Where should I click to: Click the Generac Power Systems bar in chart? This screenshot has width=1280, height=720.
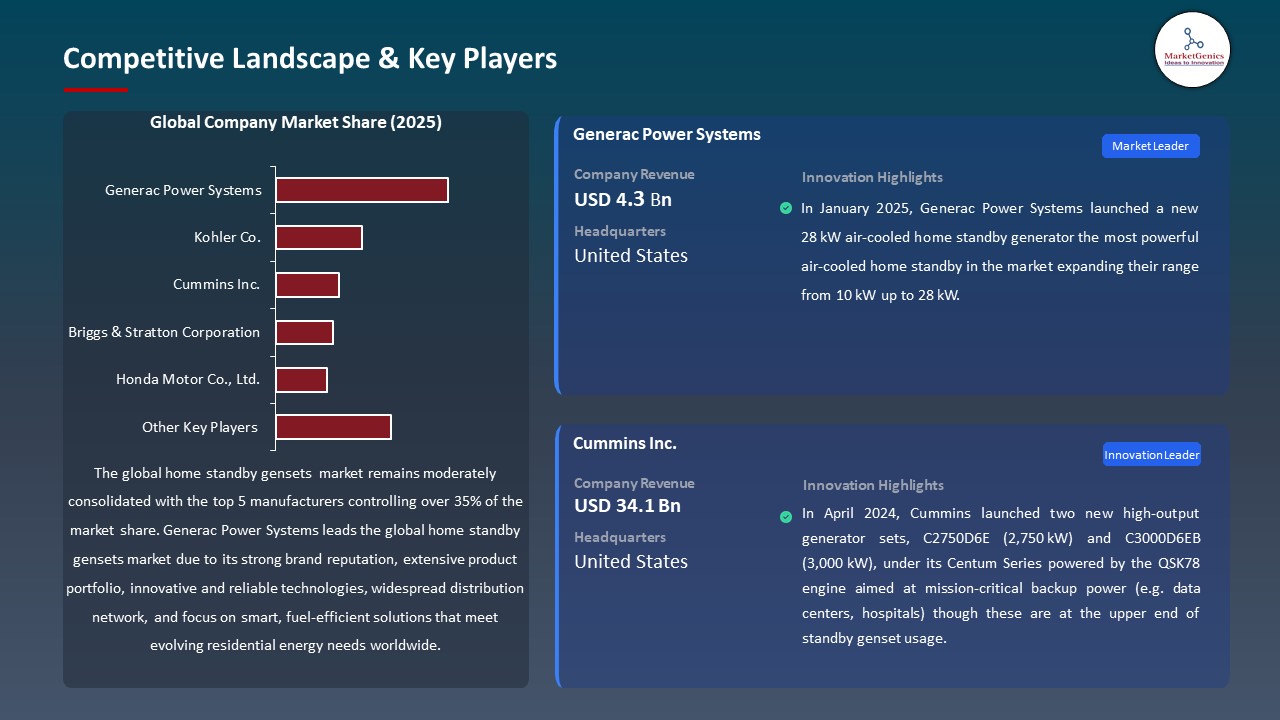pyautogui.click(x=362, y=189)
